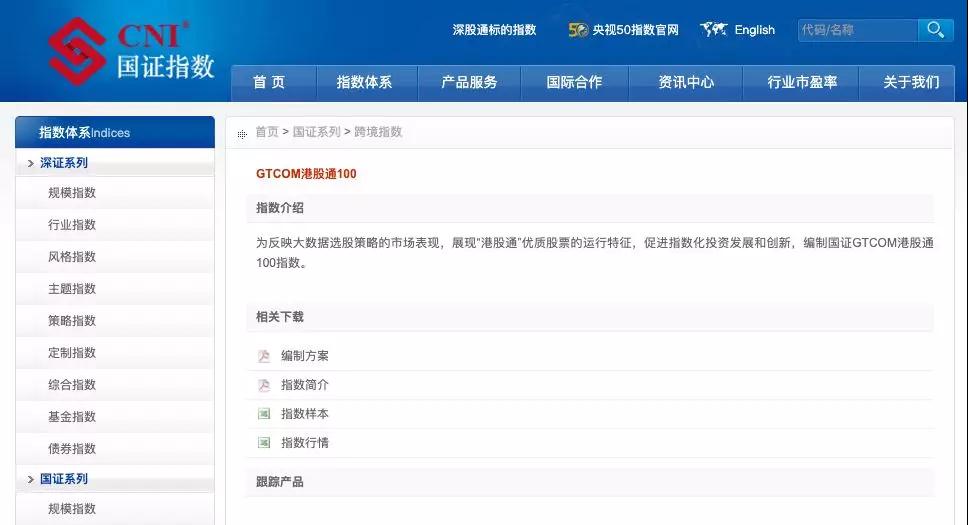Click the PDF icon beside 编制方案

[264, 356]
